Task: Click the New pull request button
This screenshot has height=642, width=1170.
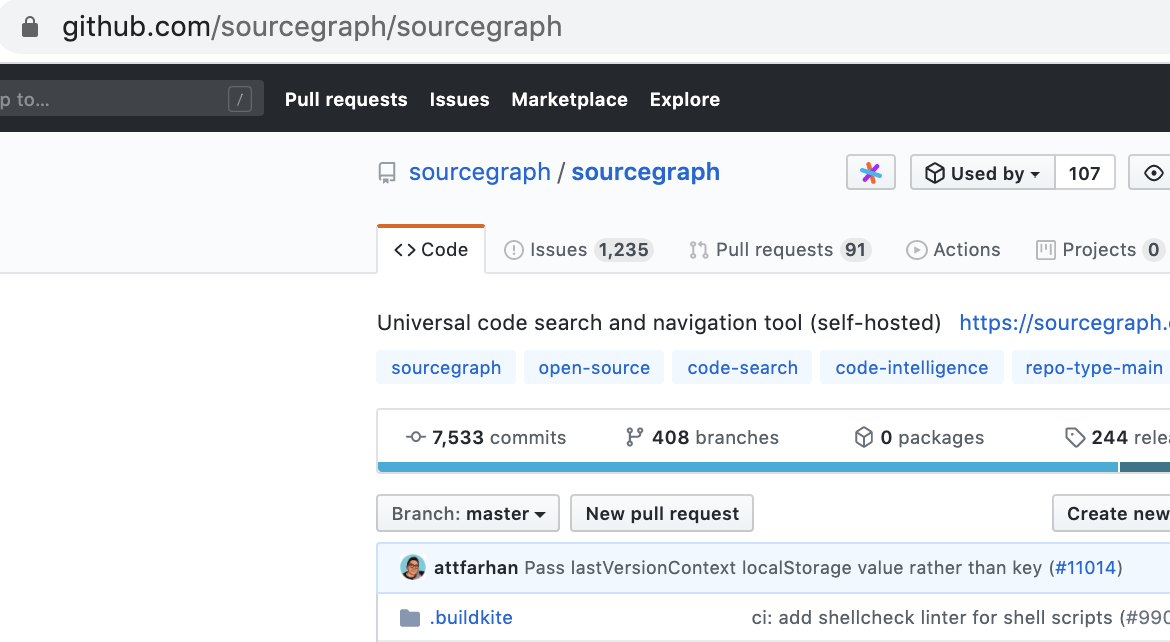Action: coord(662,514)
